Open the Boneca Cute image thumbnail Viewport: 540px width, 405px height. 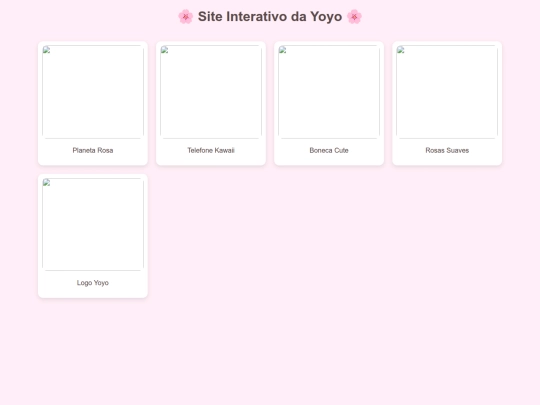tap(329, 92)
